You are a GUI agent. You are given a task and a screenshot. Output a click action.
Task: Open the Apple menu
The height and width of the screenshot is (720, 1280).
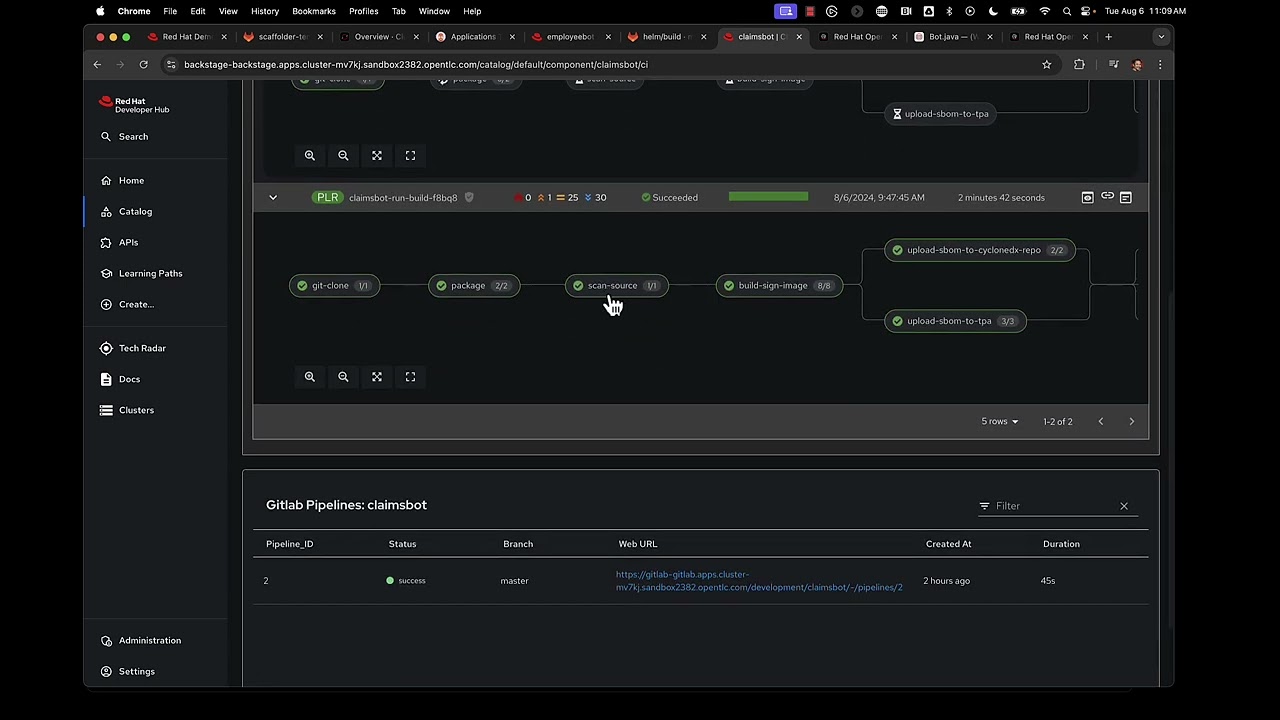(100, 11)
